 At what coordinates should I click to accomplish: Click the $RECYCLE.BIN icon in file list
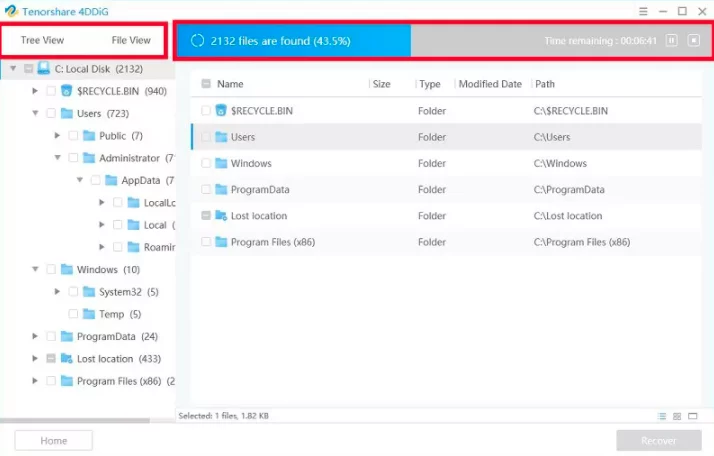coord(221,110)
